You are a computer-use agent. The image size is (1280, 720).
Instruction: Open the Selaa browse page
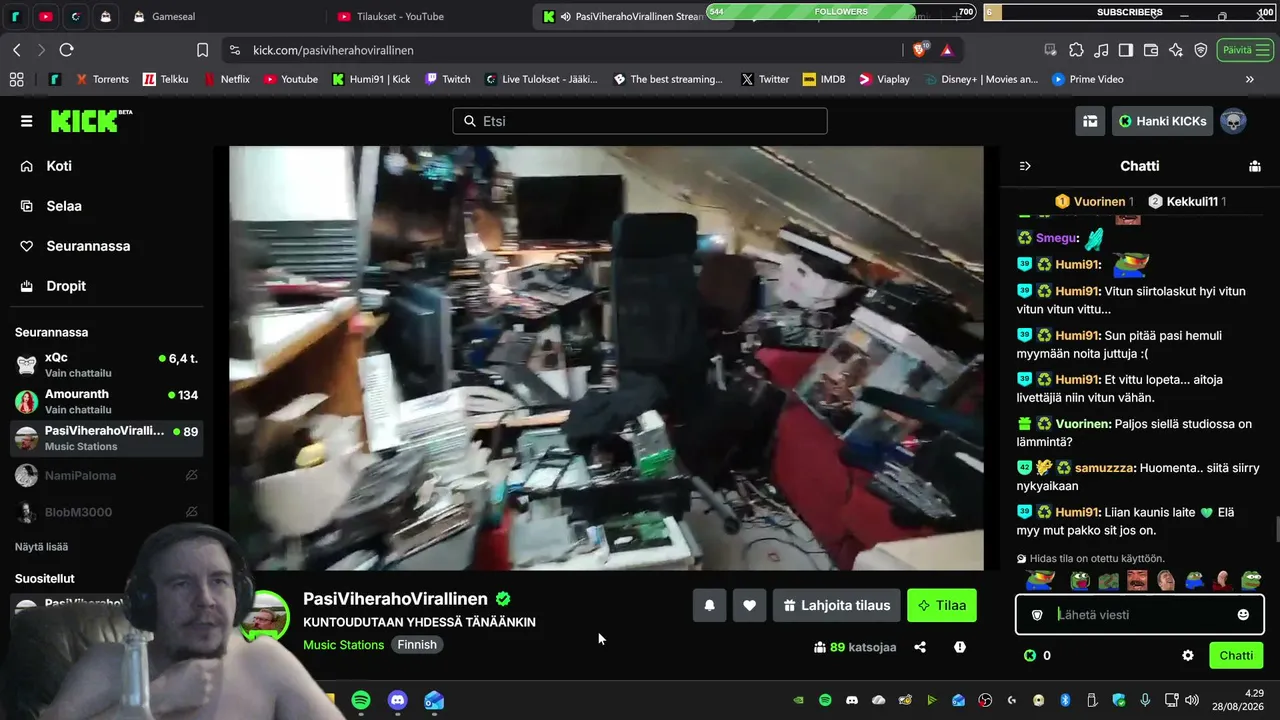[63, 206]
